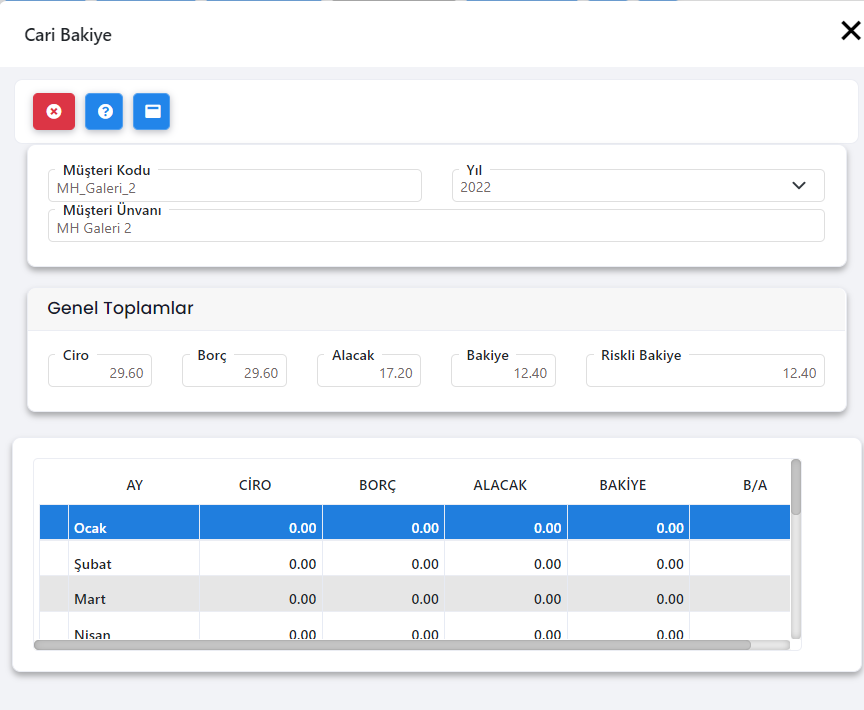Click the Müşteri Kodu input field
The width and height of the screenshot is (864, 710).
tap(235, 187)
